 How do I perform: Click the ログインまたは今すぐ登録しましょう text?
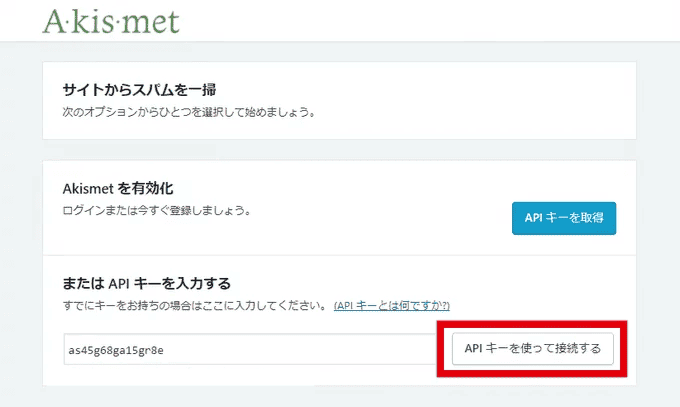coord(155,211)
